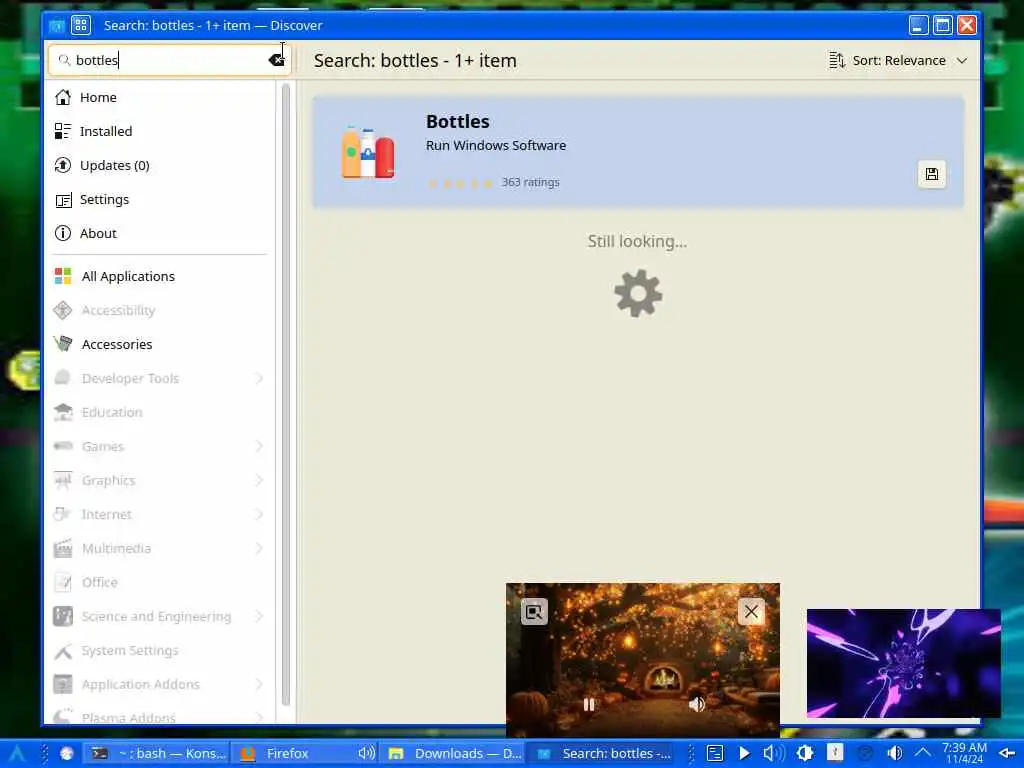Click the media player play tray icon

744,754
